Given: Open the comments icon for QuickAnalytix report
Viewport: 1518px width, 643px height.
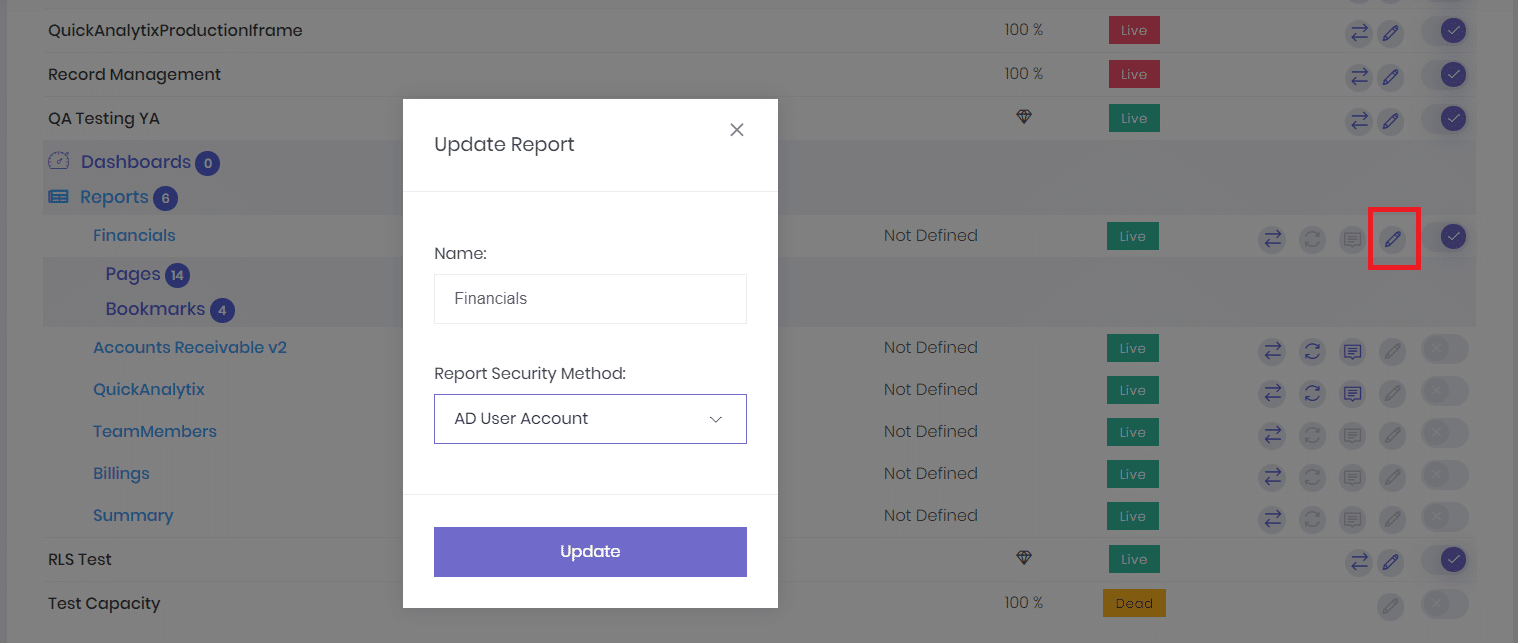Looking at the screenshot, I should [x=1353, y=393].
